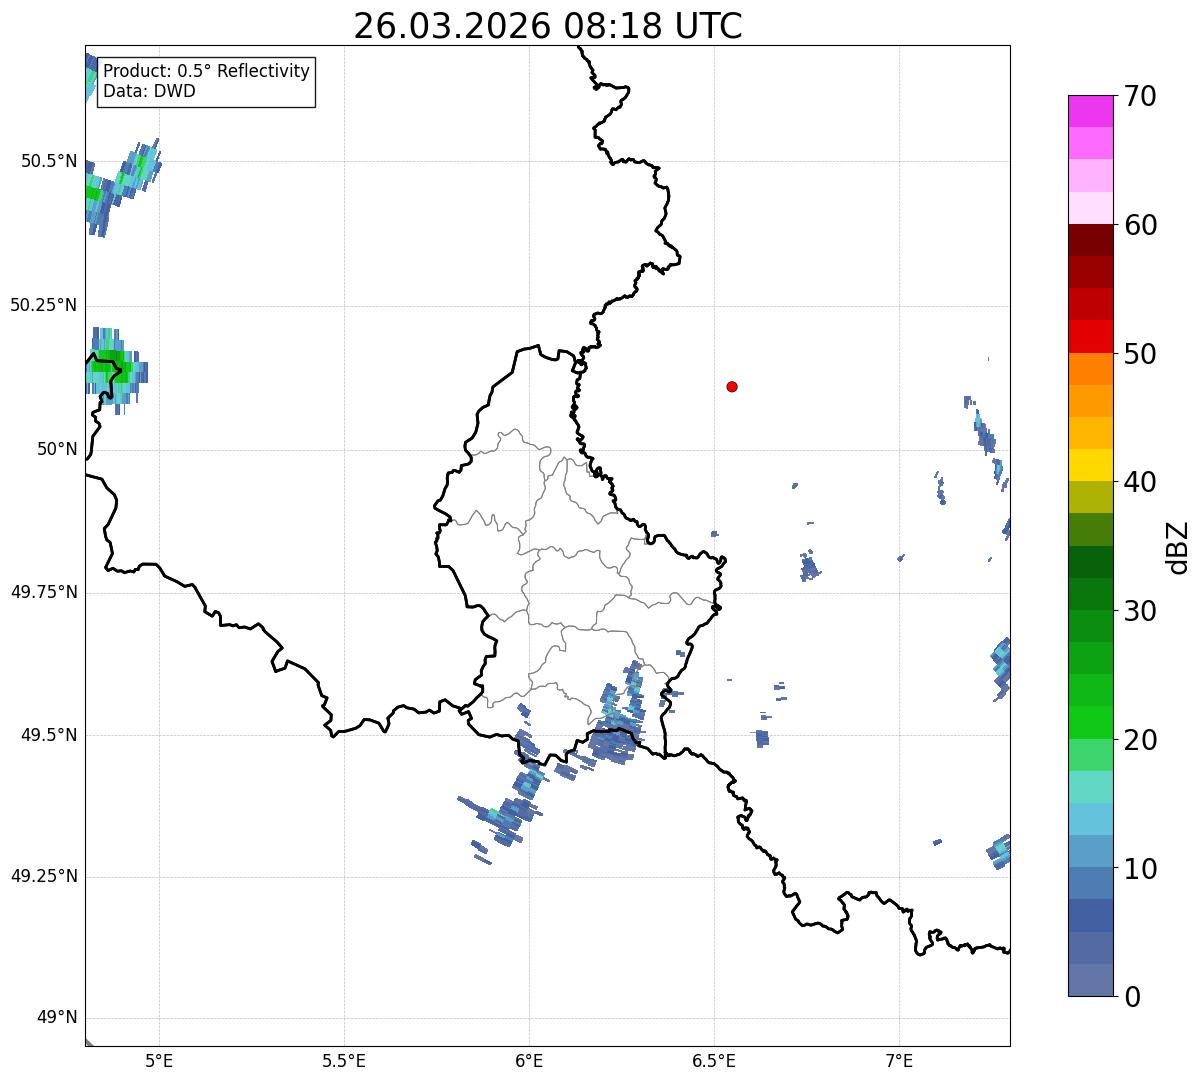Image resolution: width=1202 pixels, height=1081 pixels.
Task: Click the green radar echo near 50.25°N left edge
Action: click(x=110, y=366)
